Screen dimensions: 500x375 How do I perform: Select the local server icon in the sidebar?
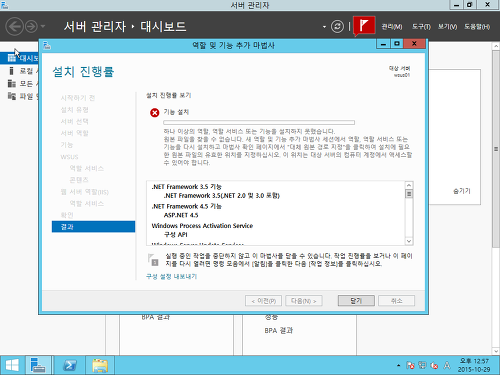click(12, 71)
